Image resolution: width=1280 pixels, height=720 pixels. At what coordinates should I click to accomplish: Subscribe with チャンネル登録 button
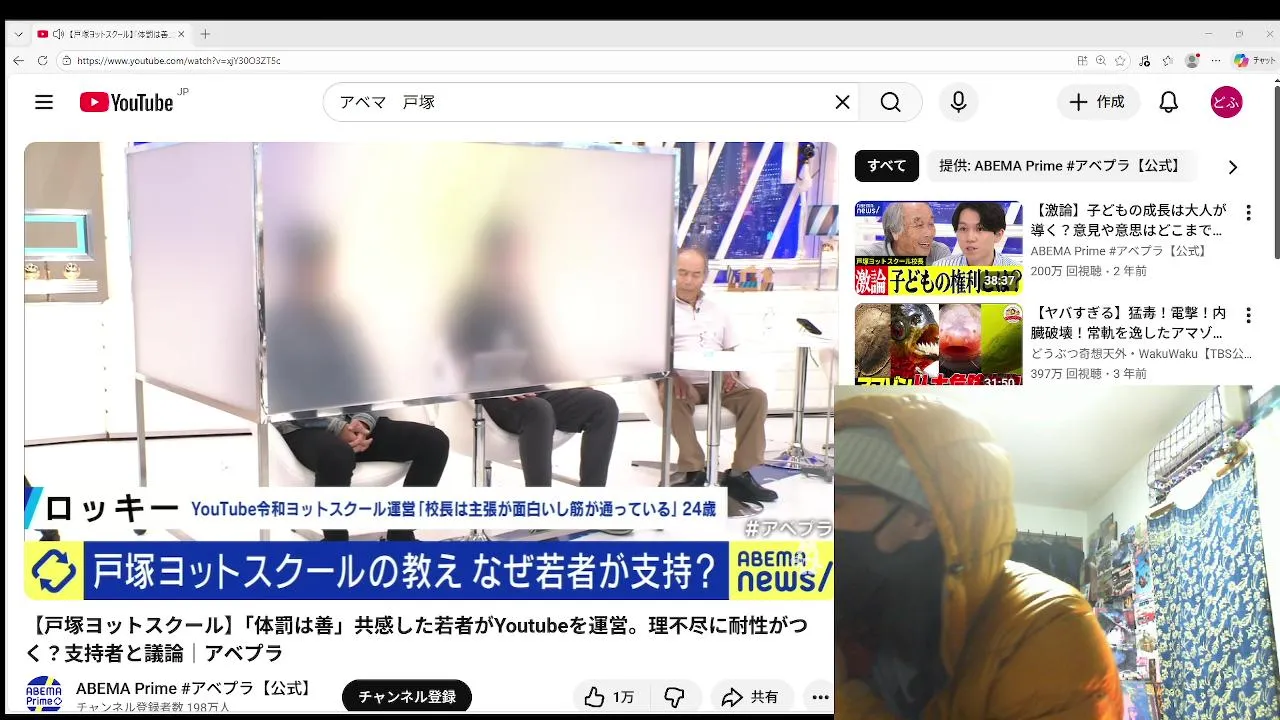tap(407, 697)
